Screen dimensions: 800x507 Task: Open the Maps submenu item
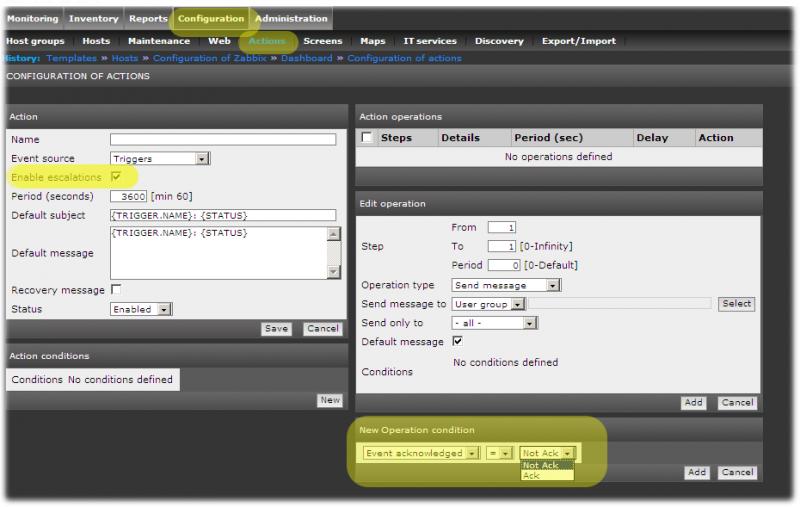click(372, 41)
